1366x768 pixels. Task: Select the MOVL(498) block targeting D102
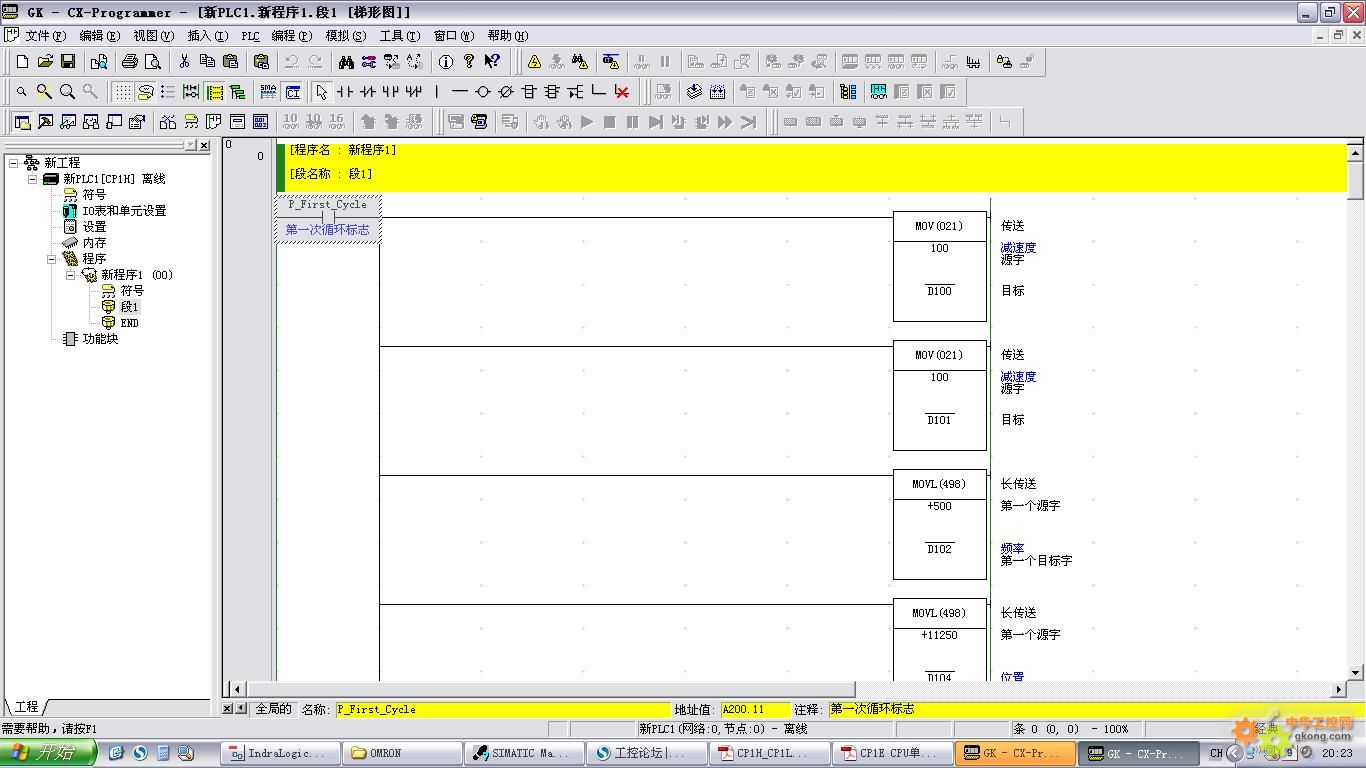(940, 525)
